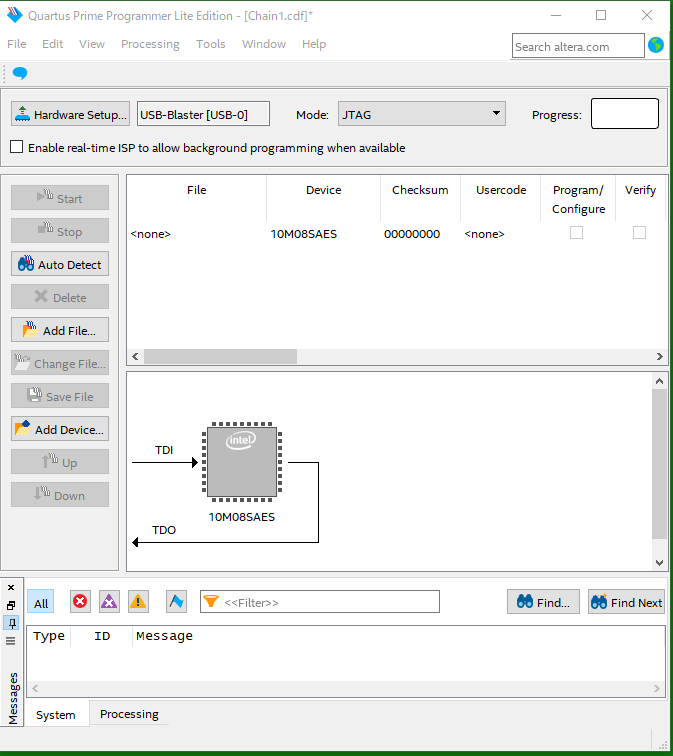Click right arrow of device table scrollbar
This screenshot has height=756, width=673.
[x=659, y=356]
